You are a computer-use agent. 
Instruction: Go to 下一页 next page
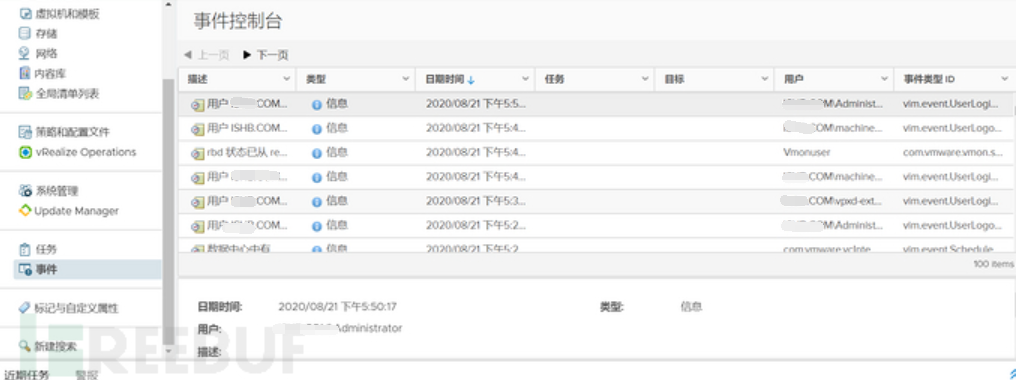(x=266, y=55)
